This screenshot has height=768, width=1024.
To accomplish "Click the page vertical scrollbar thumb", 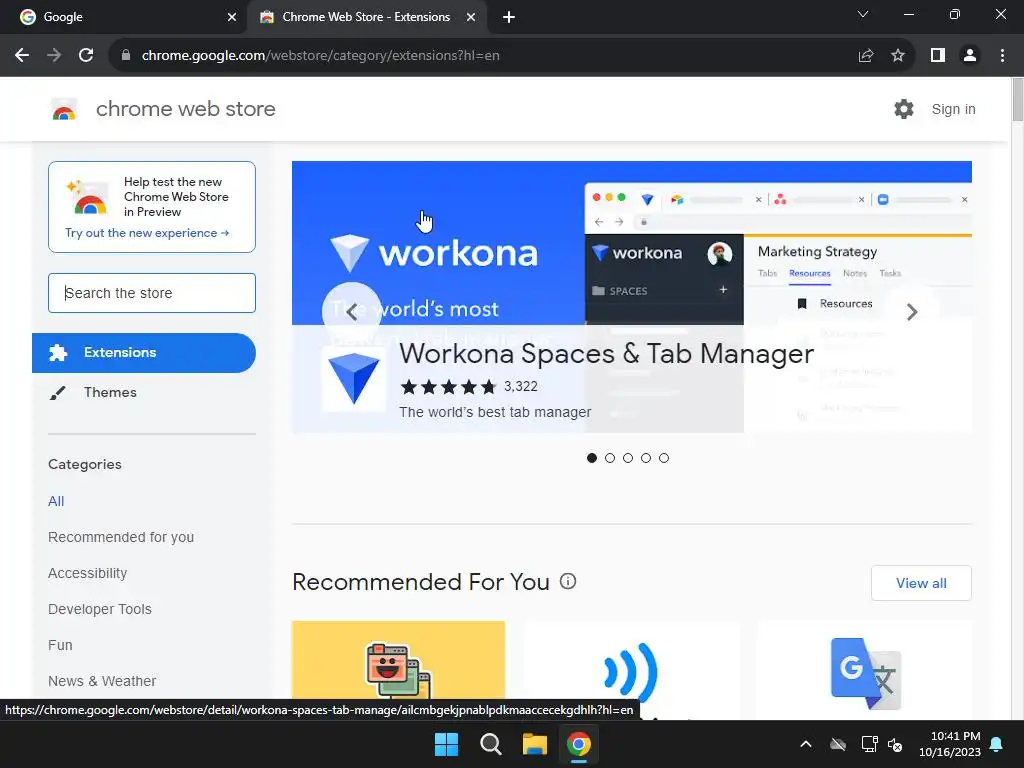I will point(1017,99).
